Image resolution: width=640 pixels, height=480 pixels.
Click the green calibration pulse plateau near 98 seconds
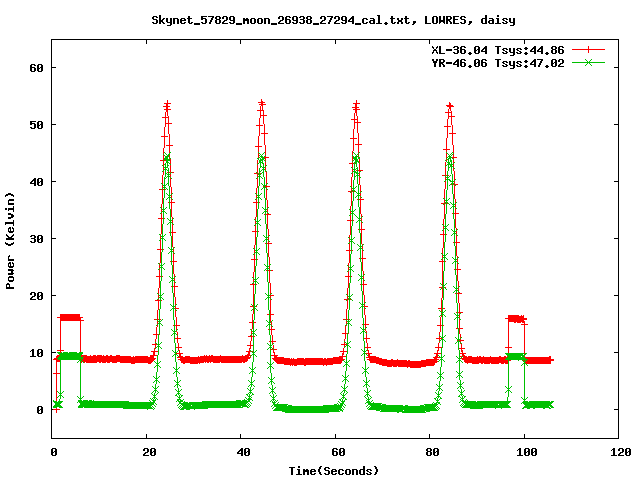(516, 357)
